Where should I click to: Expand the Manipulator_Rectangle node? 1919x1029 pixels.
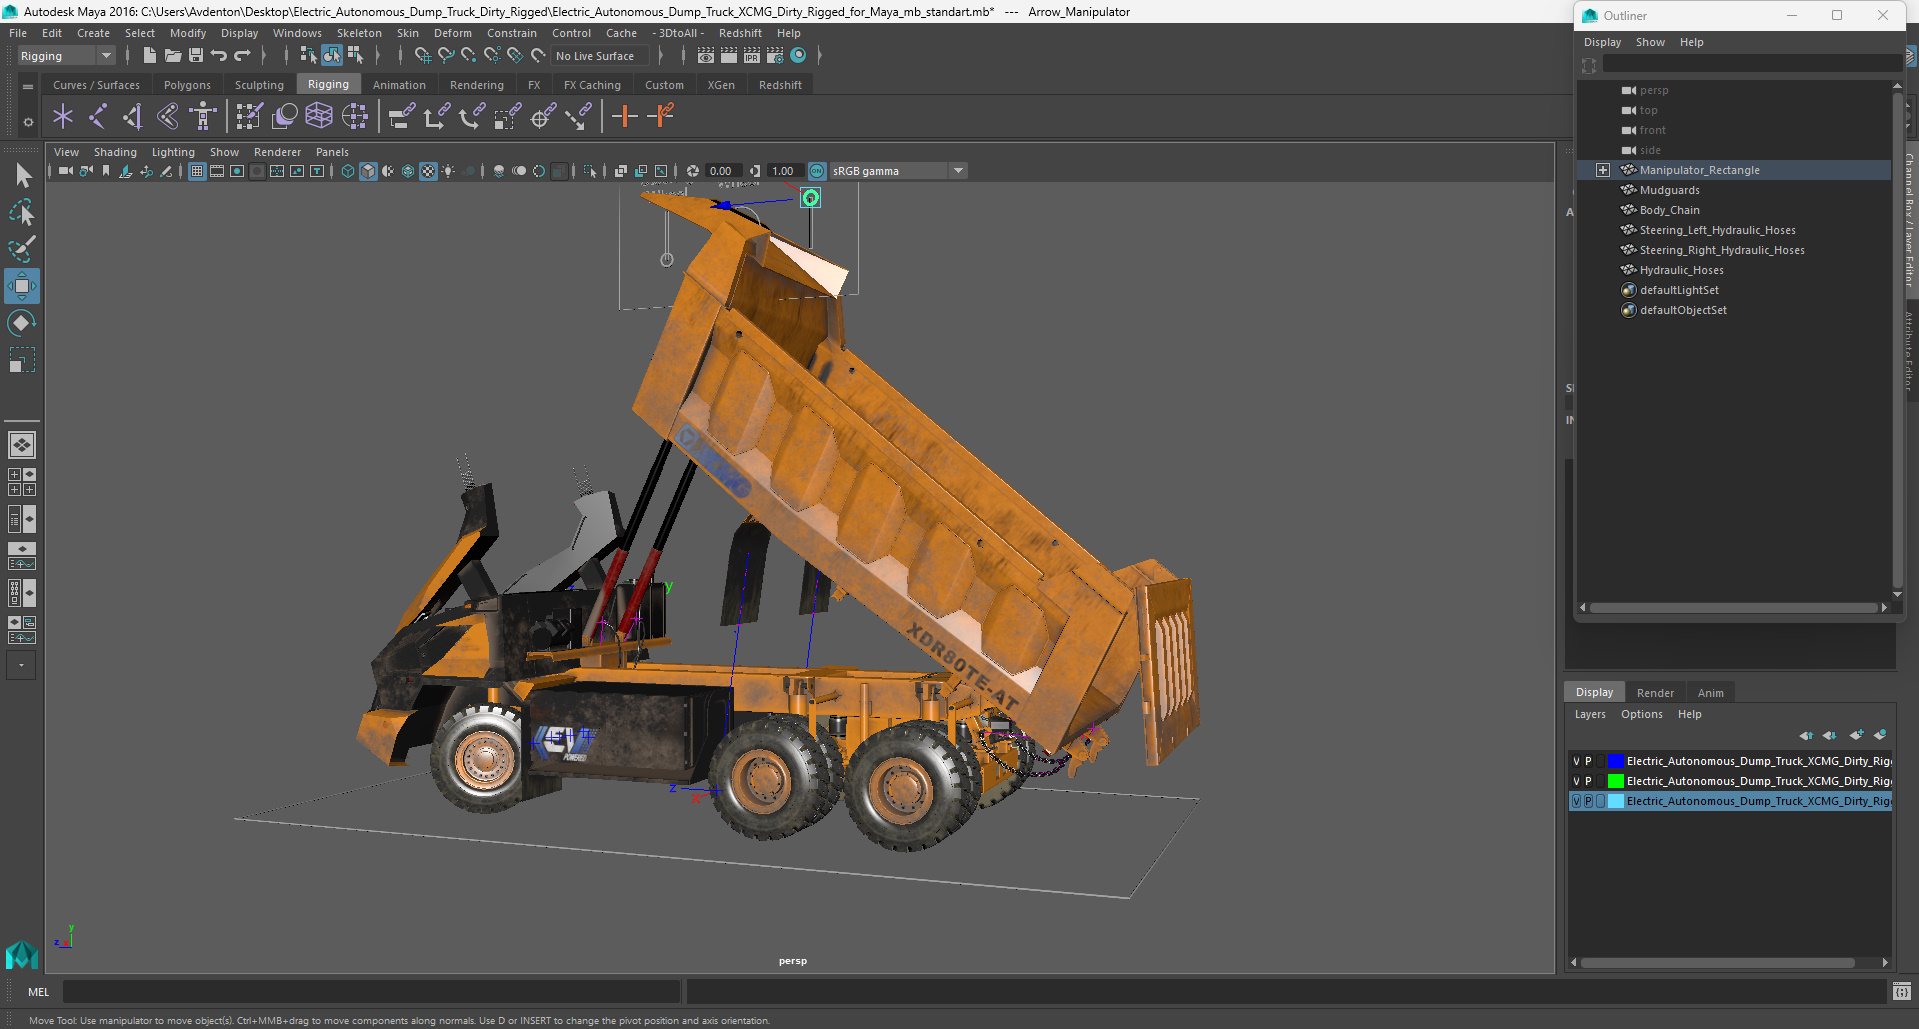1602,170
